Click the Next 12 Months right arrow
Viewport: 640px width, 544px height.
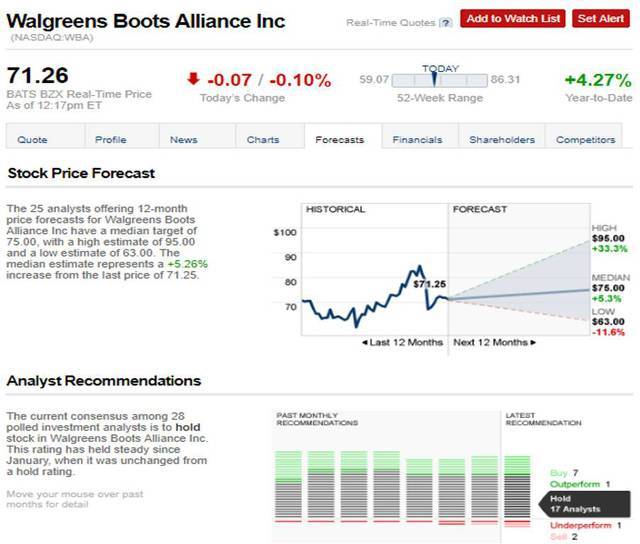click(x=533, y=342)
